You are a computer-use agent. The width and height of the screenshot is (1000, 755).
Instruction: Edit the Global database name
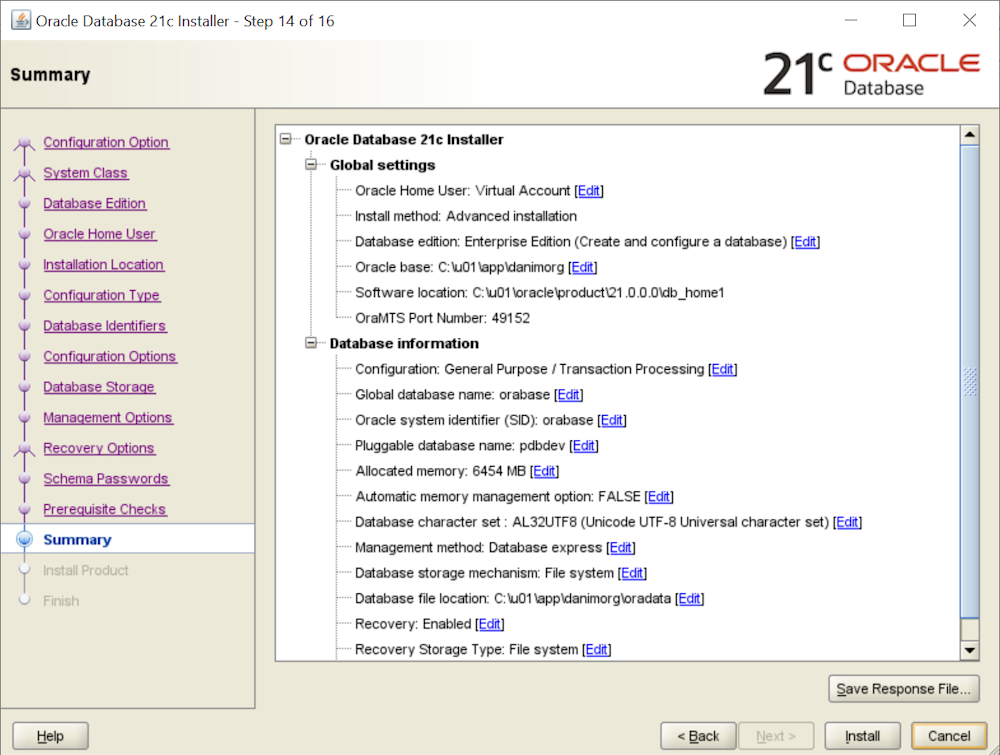(x=568, y=394)
